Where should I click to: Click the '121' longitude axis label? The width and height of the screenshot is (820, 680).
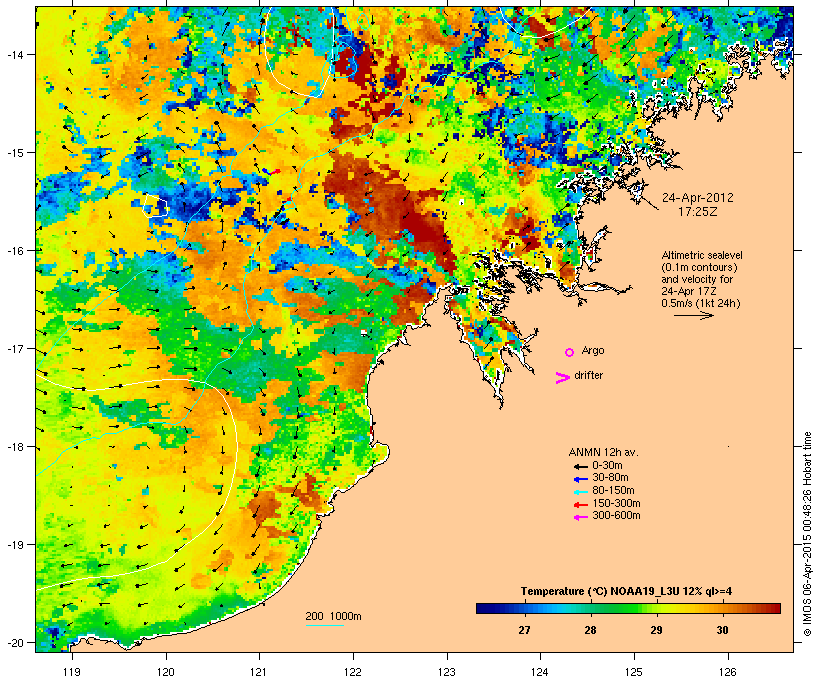259,672
